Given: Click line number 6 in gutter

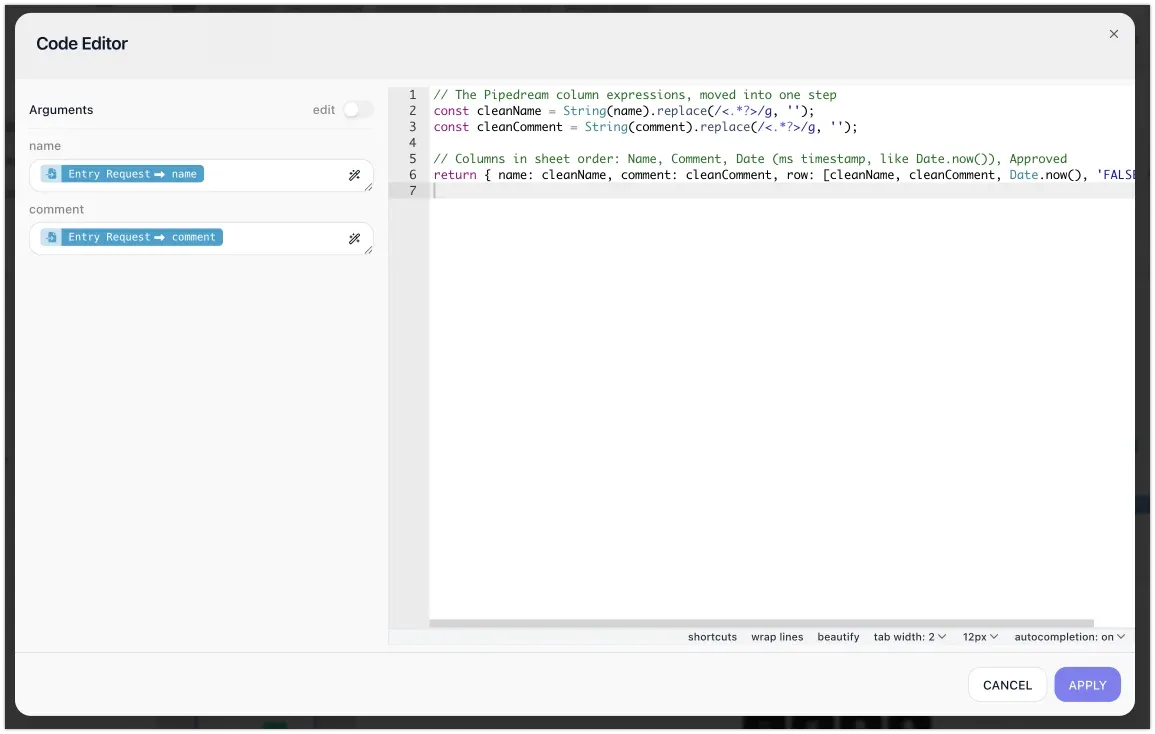Looking at the screenshot, I should pos(412,175).
